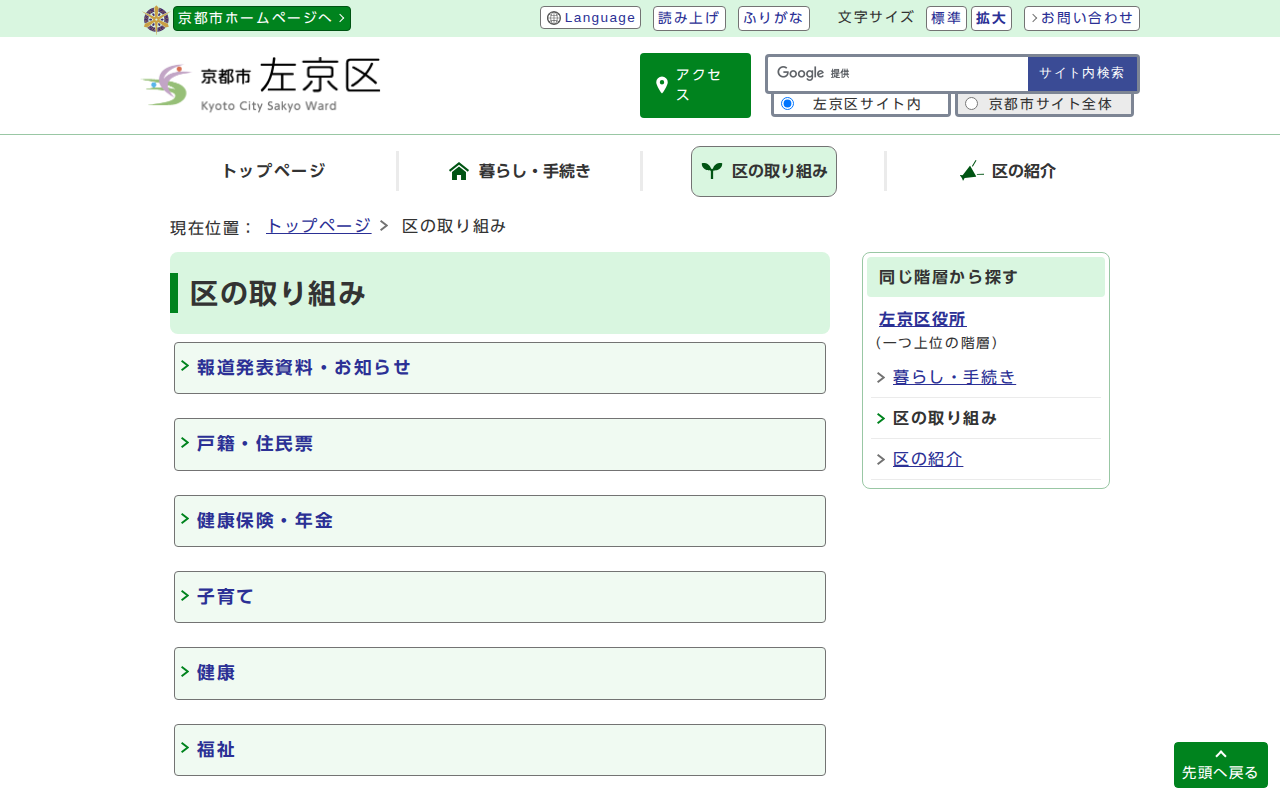Select the 左京区サイト内 radio button
This screenshot has height=800, width=1280.
click(787, 104)
